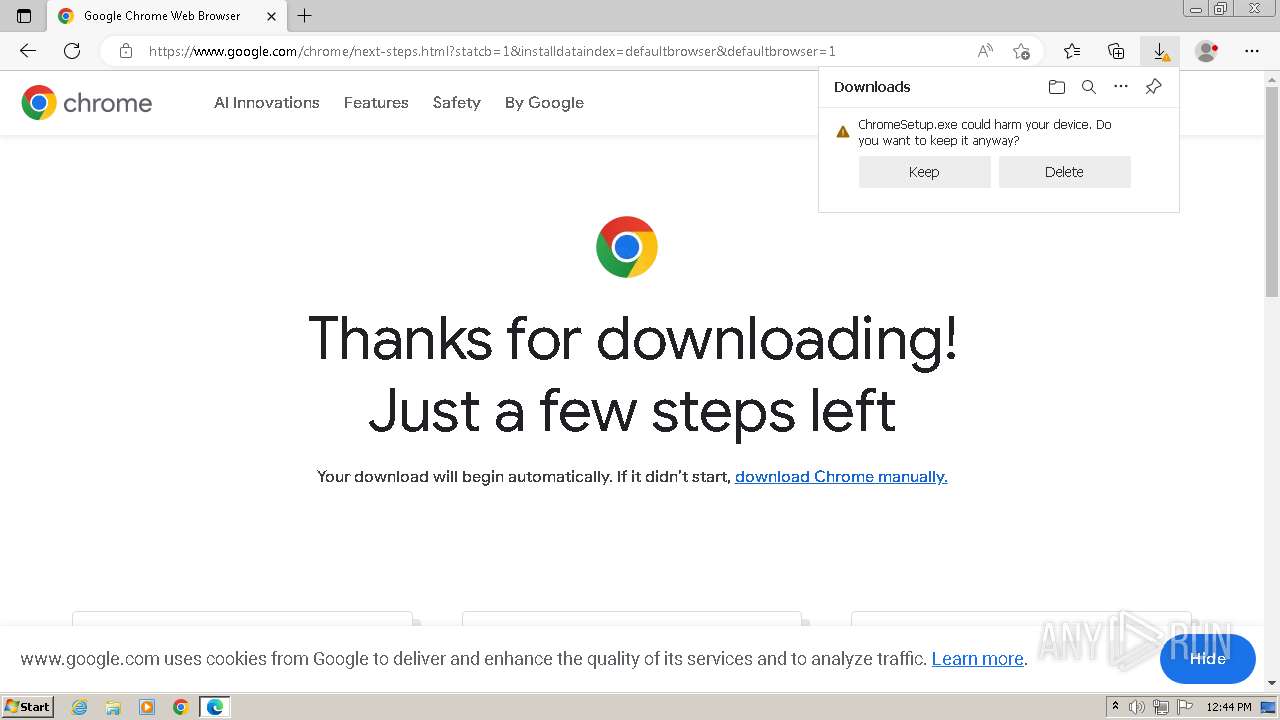The height and width of the screenshot is (720, 1280).
Task: Open File Explorer from taskbar
Action: point(113,707)
